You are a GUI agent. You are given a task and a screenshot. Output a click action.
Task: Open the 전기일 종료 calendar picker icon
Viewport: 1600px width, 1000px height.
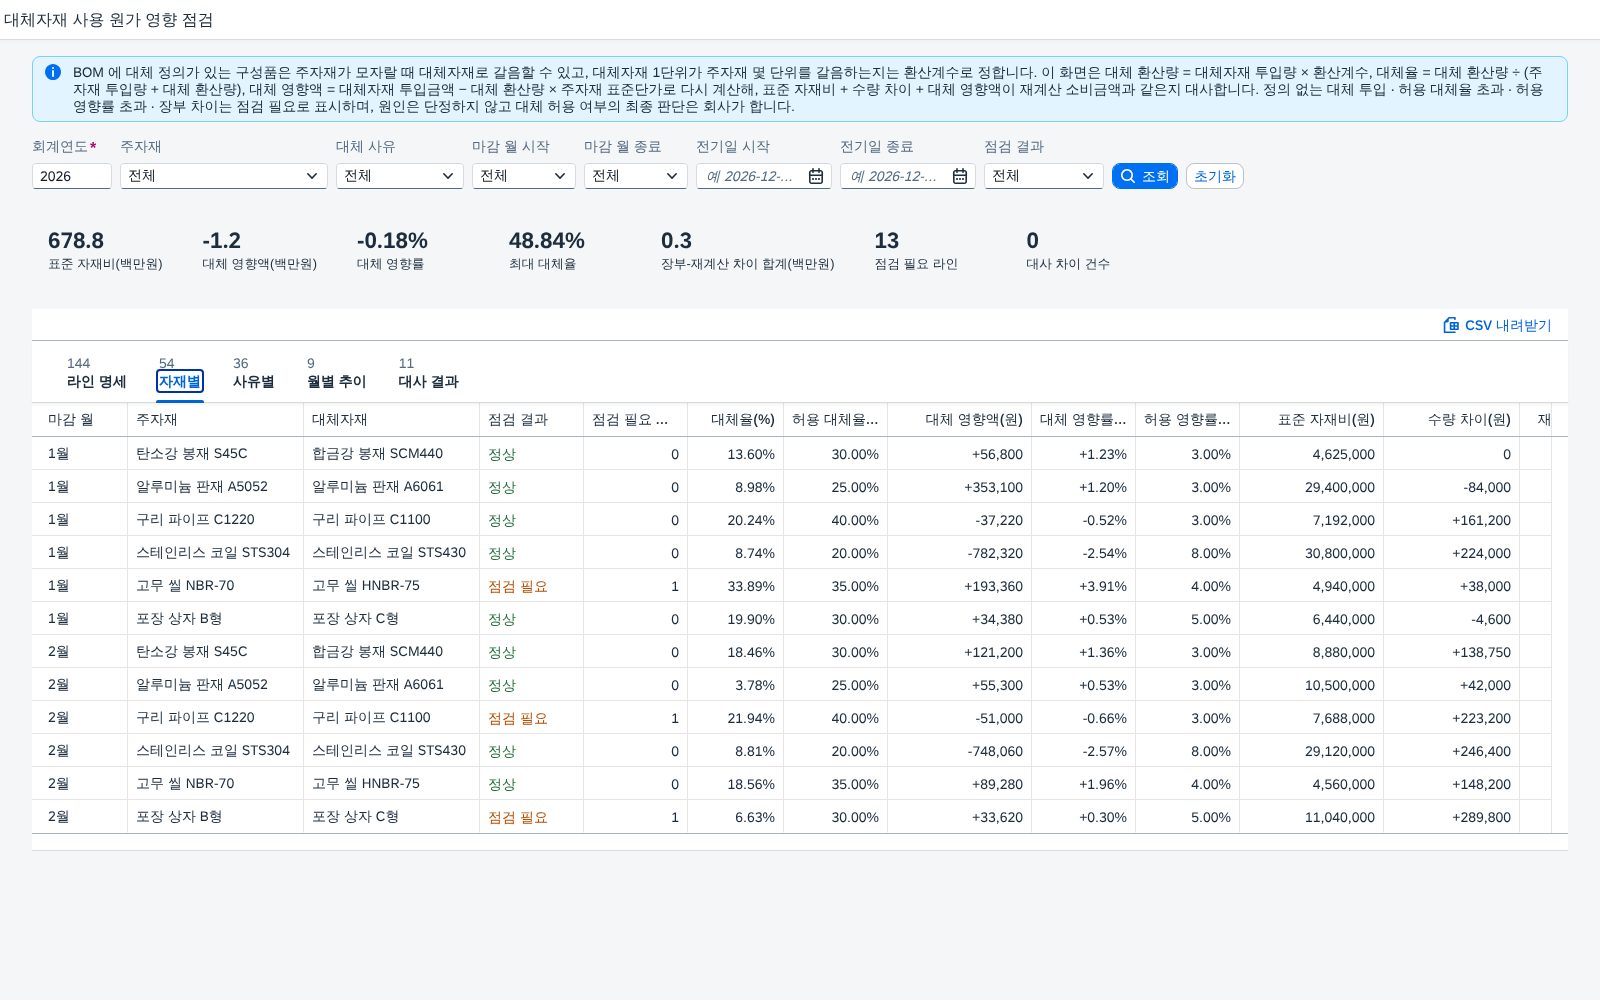[x=960, y=176]
